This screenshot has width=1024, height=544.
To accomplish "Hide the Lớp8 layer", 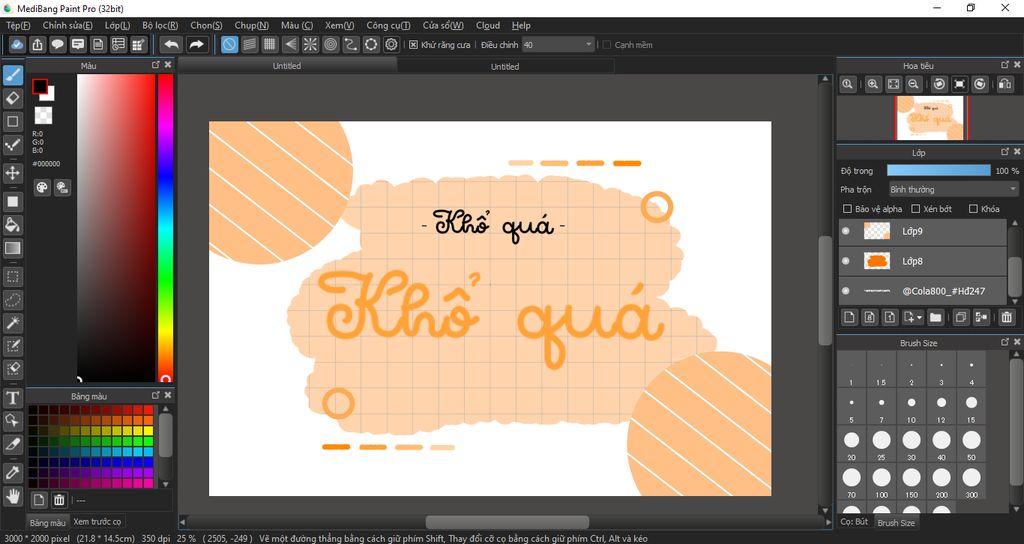I will pos(846,261).
